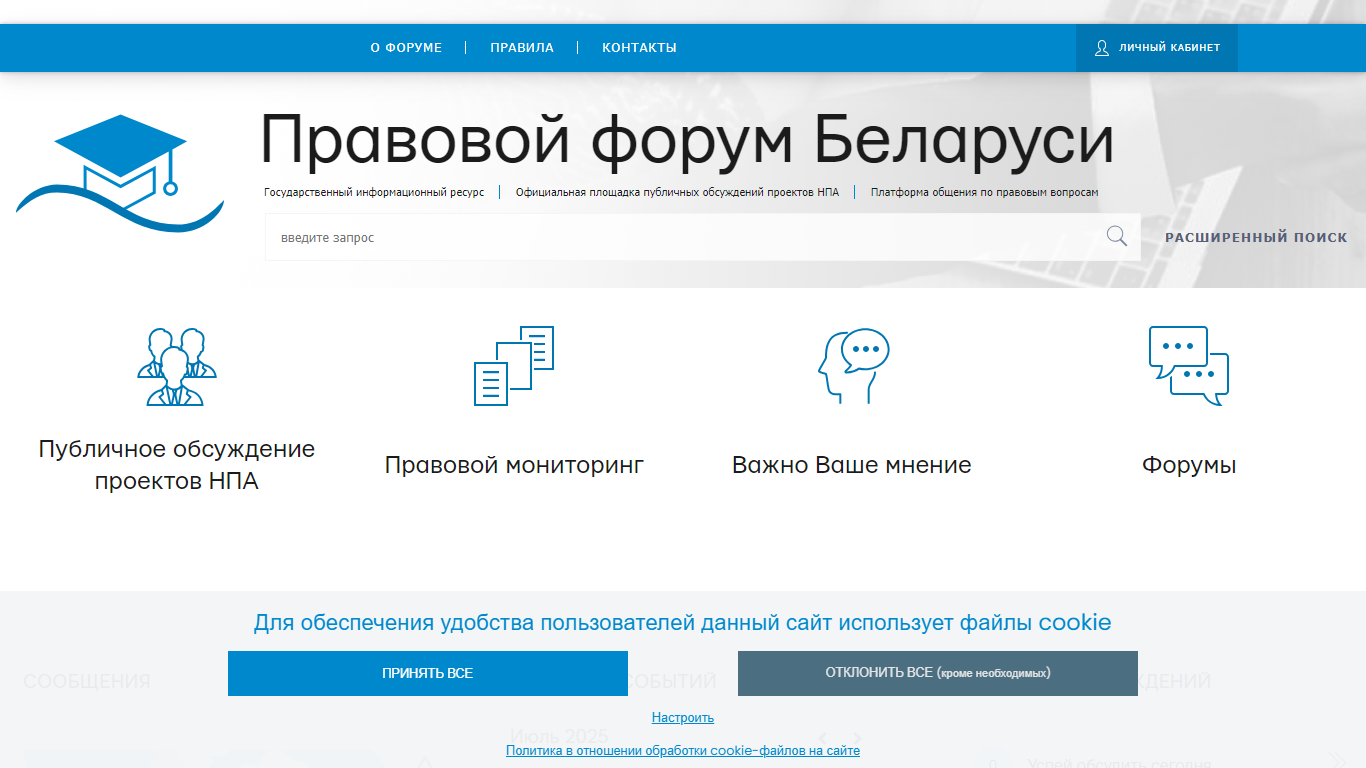Viewport: 1366px width, 768px height.
Task: Click the cookie notice heading text
Action: [683, 623]
